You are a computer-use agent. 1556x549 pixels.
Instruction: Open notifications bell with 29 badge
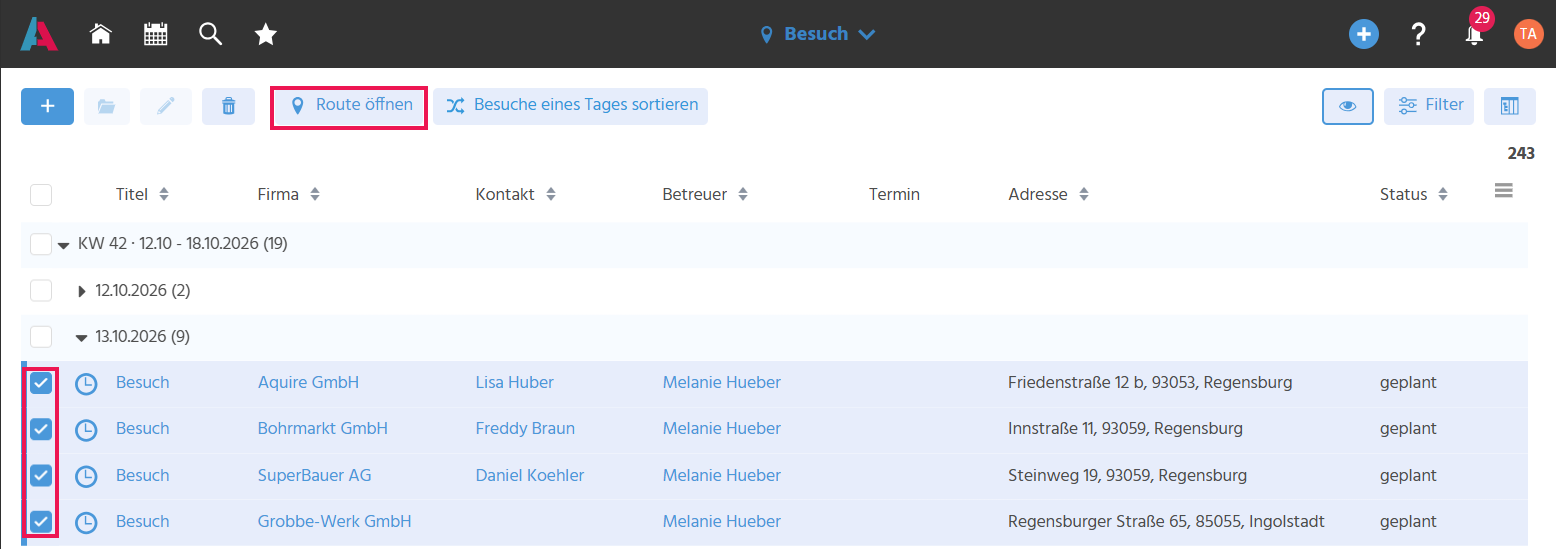pos(1474,32)
